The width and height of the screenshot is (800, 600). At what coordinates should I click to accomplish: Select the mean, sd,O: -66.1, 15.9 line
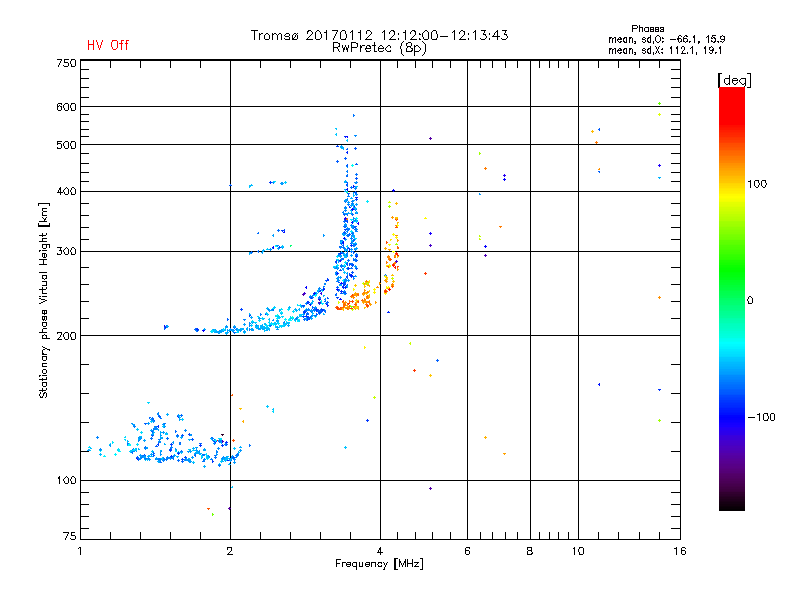[666, 39]
